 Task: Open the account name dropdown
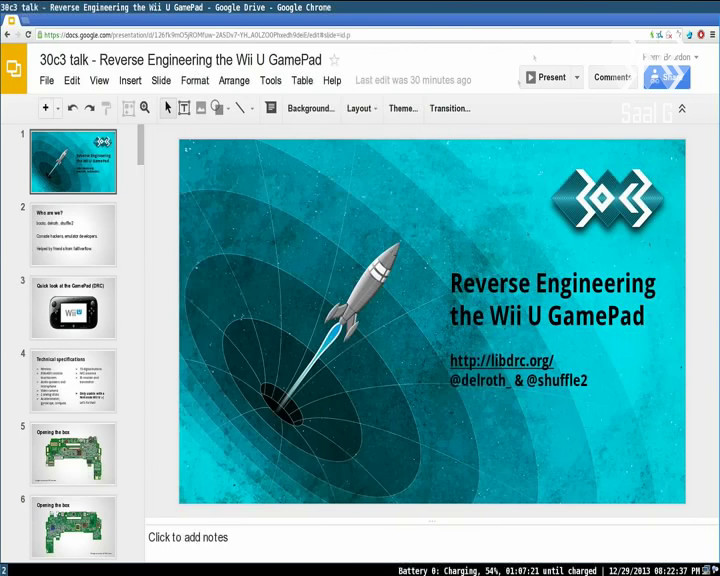pyautogui.click(x=670, y=57)
